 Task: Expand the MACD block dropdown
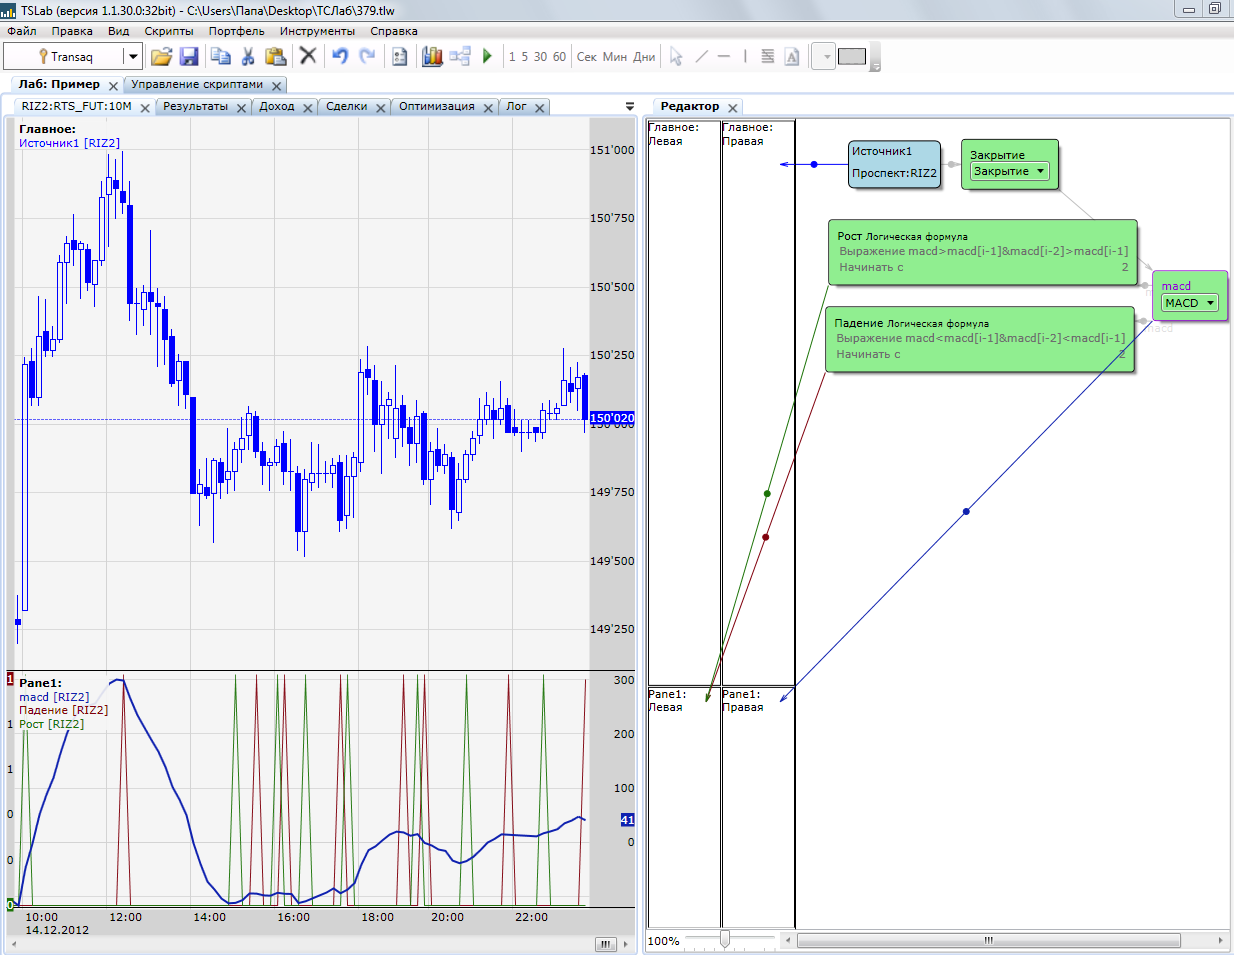pyautogui.click(x=1210, y=303)
